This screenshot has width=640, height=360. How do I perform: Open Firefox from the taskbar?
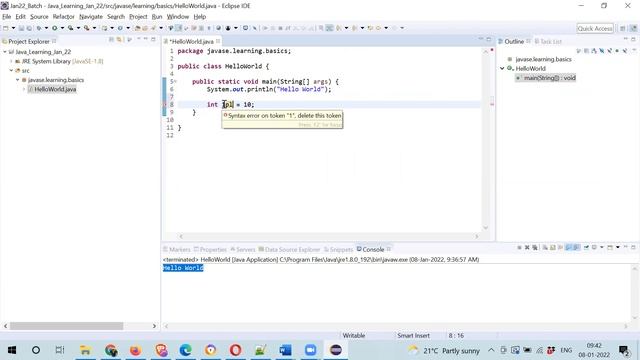pyautogui.click(x=135, y=350)
